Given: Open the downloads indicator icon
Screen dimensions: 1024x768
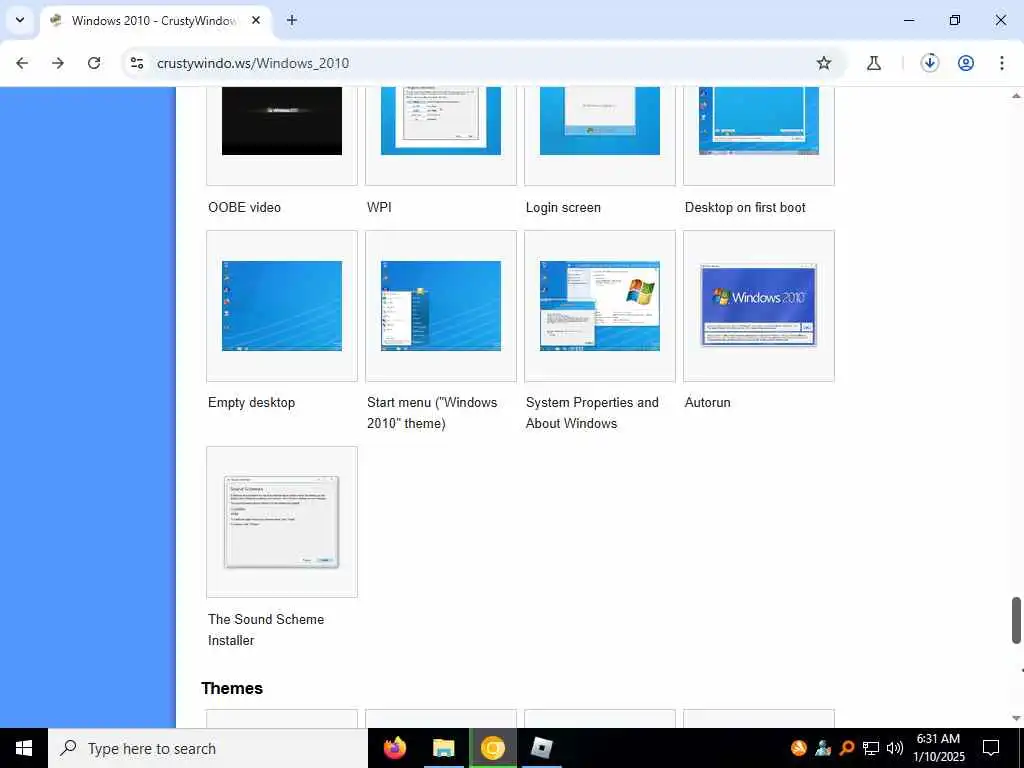Looking at the screenshot, I should pyautogui.click(x=929, y=63).
